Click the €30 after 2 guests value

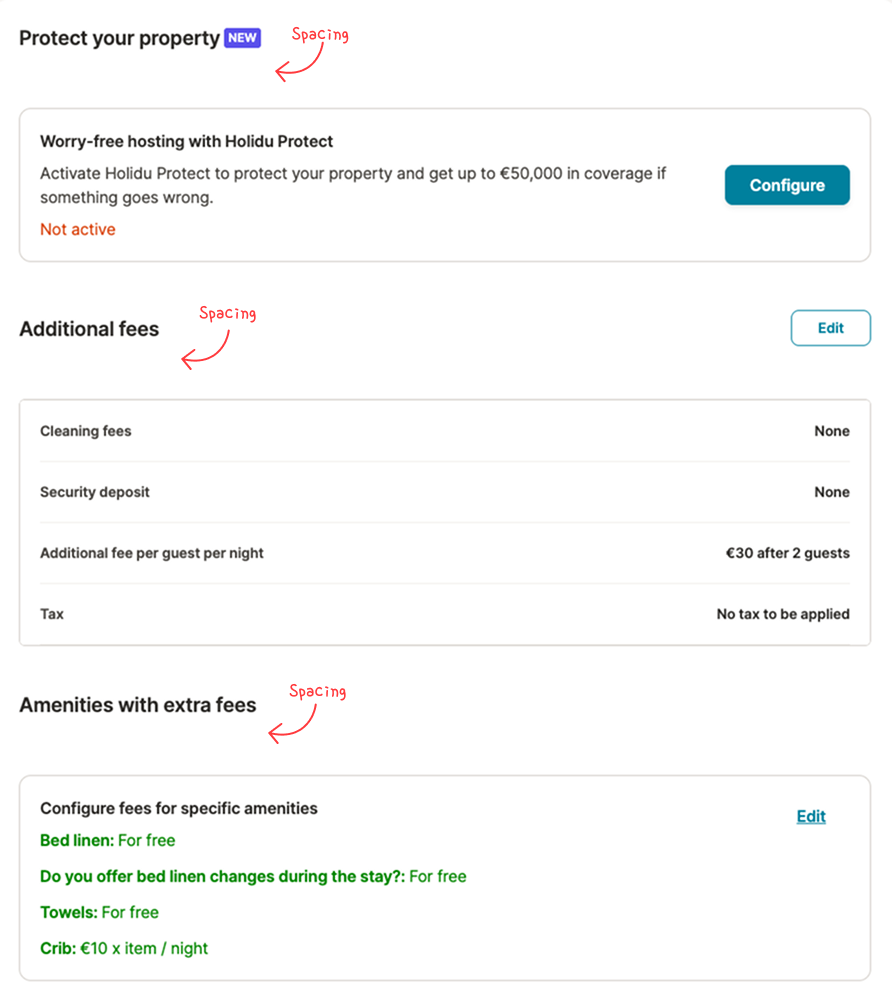[x=788, y=553]
